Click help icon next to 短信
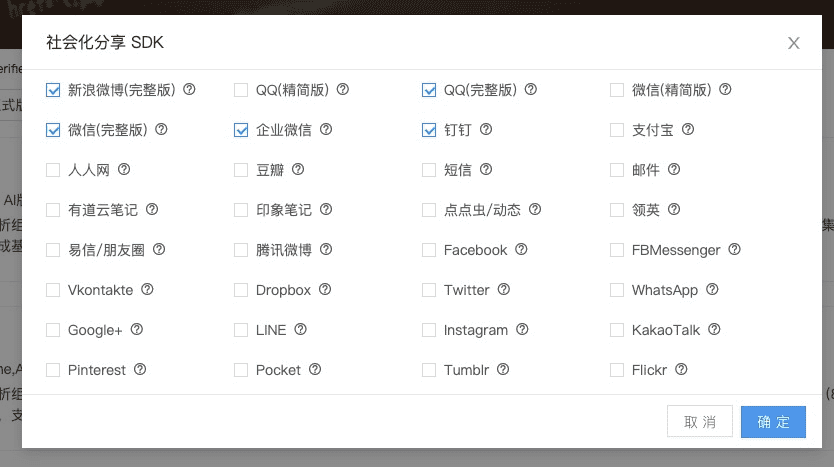834x467 pixels. pyautogui.click(x=486, y=169)
